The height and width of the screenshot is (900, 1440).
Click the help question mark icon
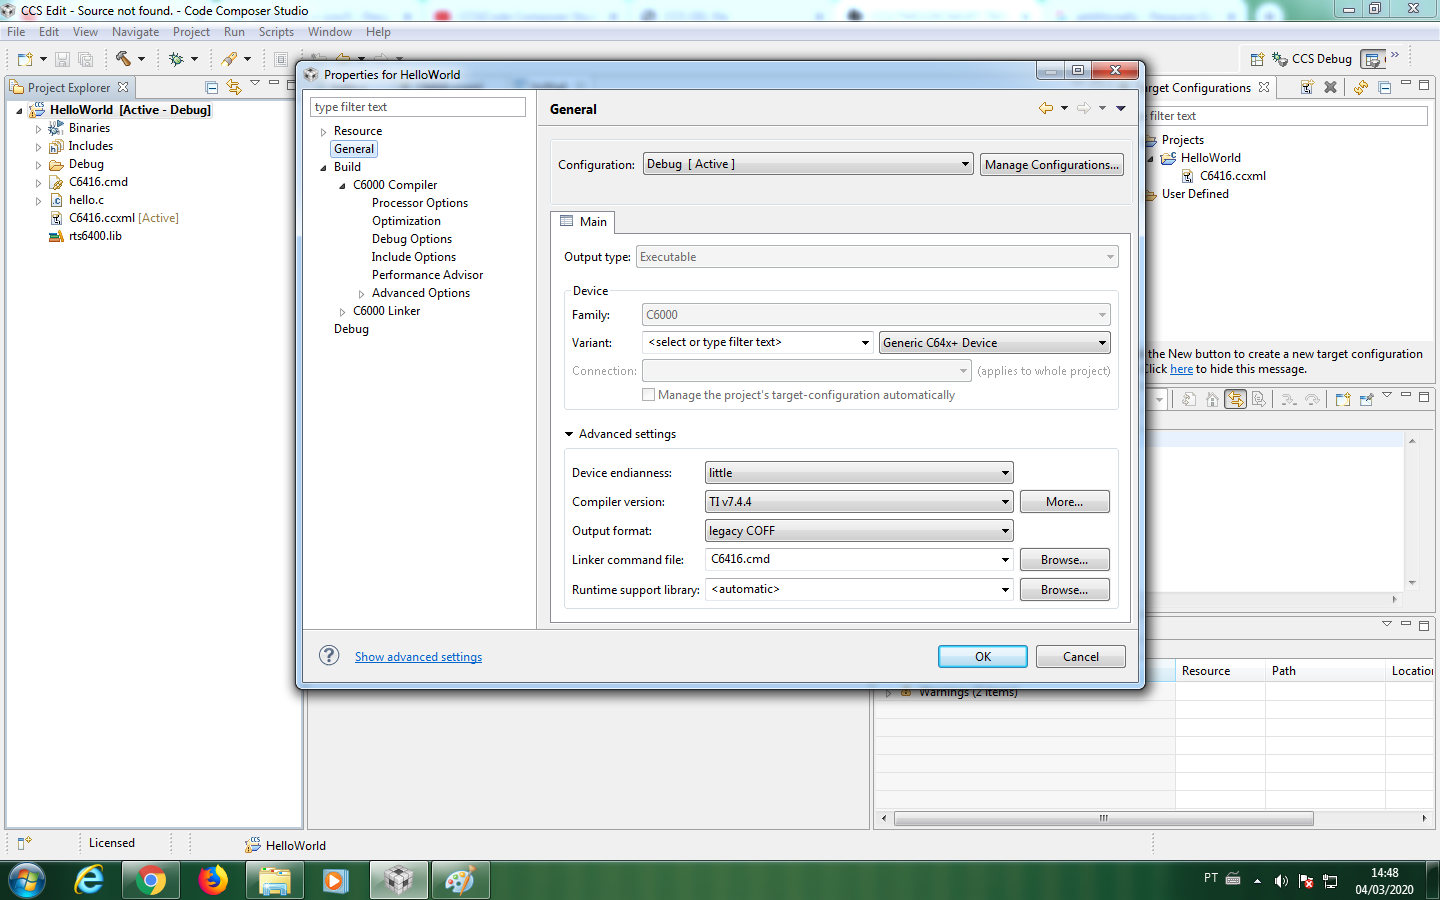(x=329, y=655)
